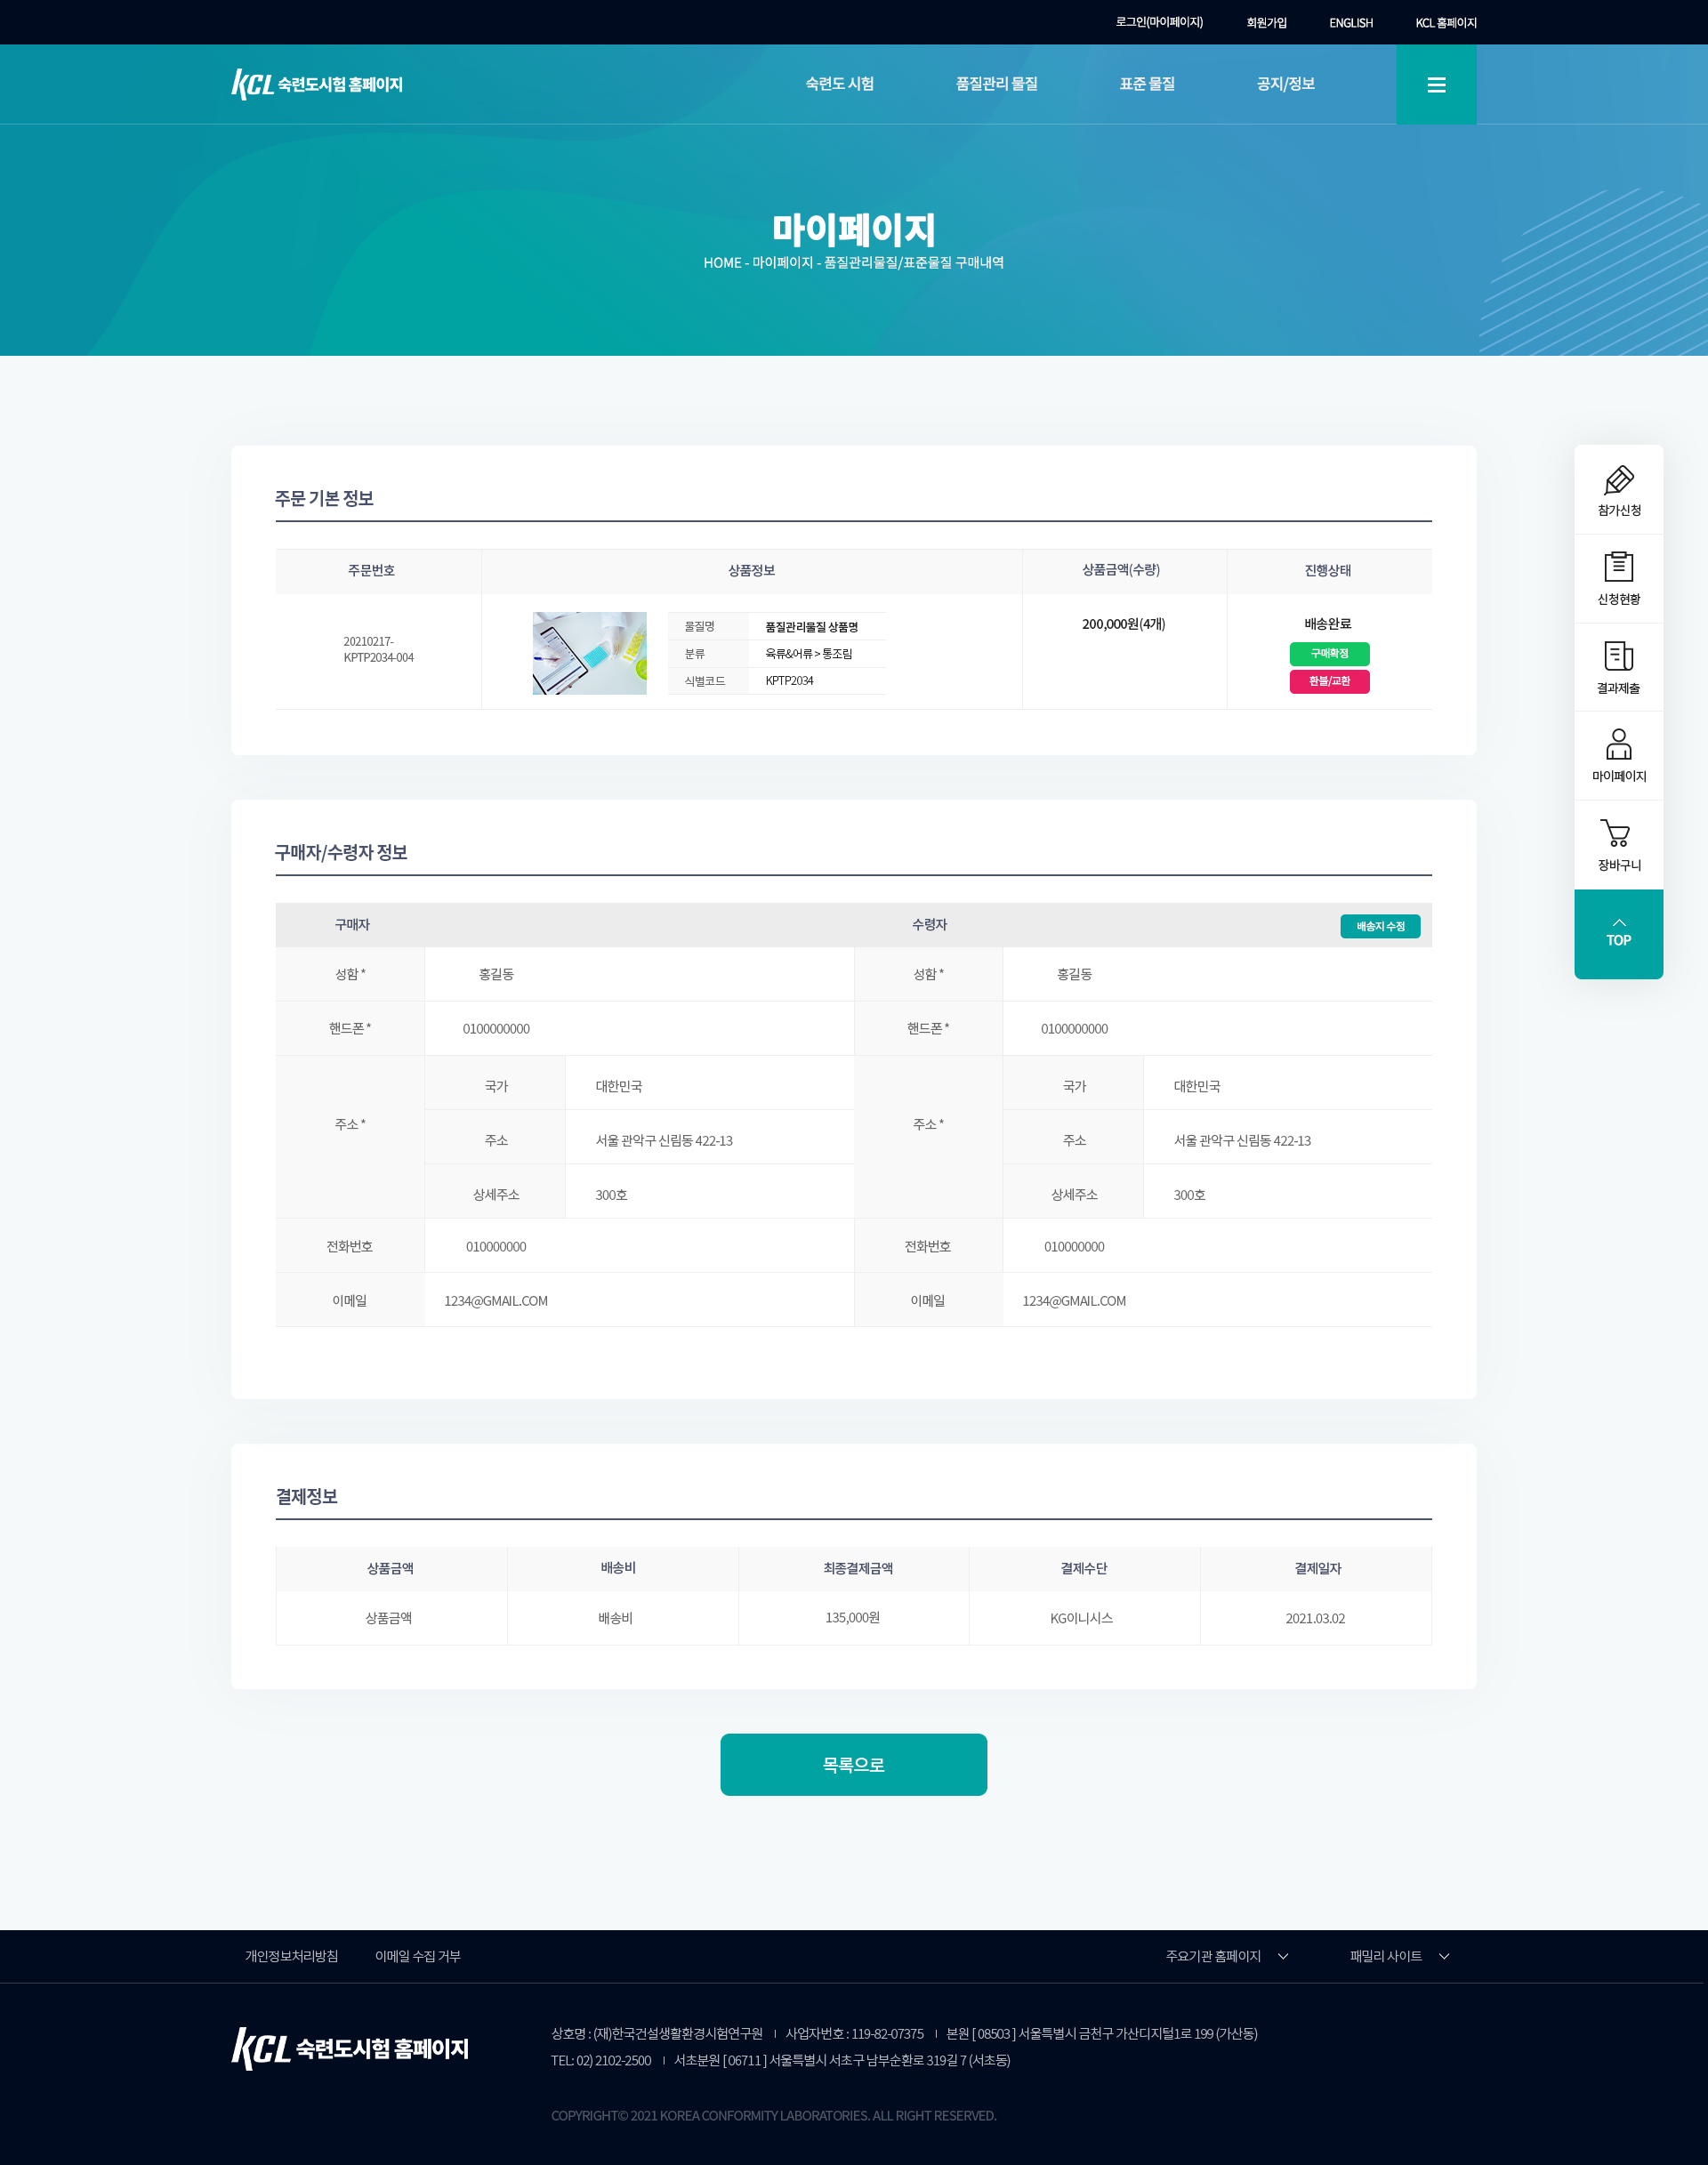This screenshot has height=2165, width=1708.
Task: Open the 마이페이지 person icon
Action: pos(1618,745)
